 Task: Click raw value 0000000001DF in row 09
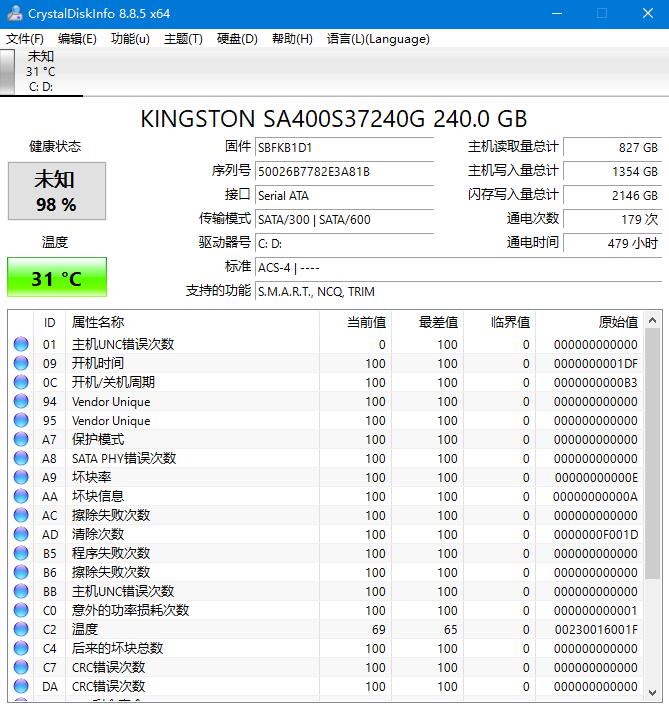coord(596,364)
